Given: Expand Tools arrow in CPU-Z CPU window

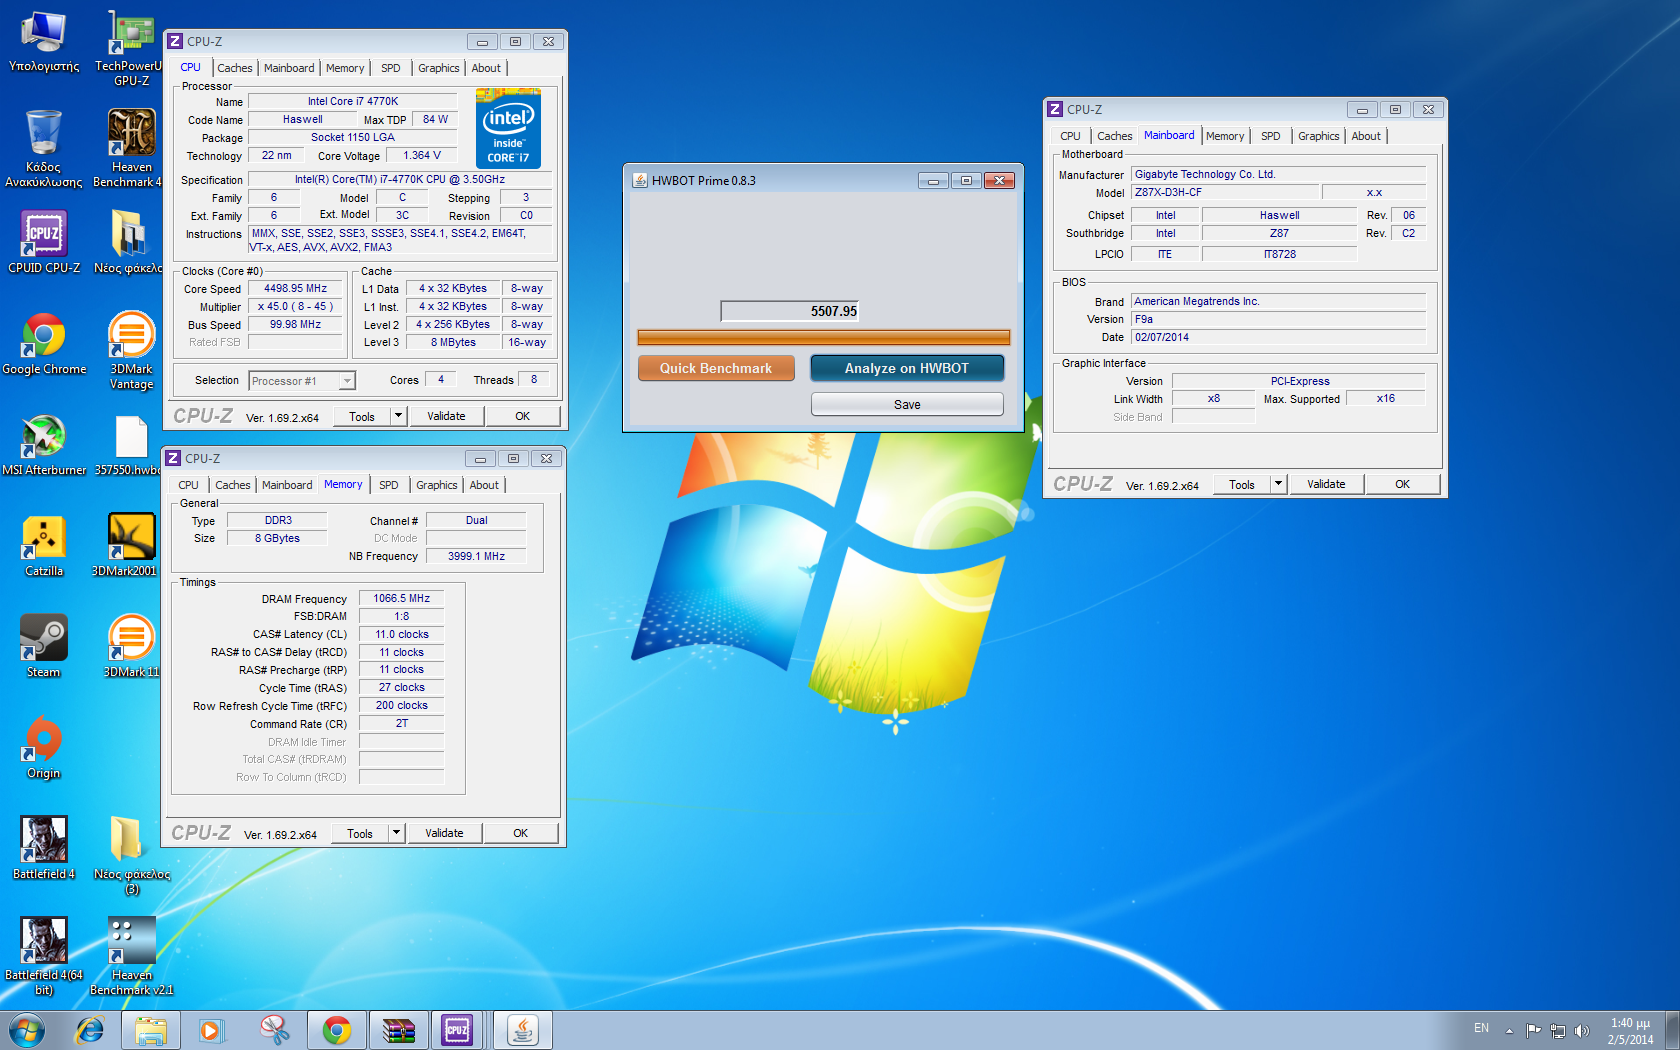Looking at the screenshot, I should [398, 416].
